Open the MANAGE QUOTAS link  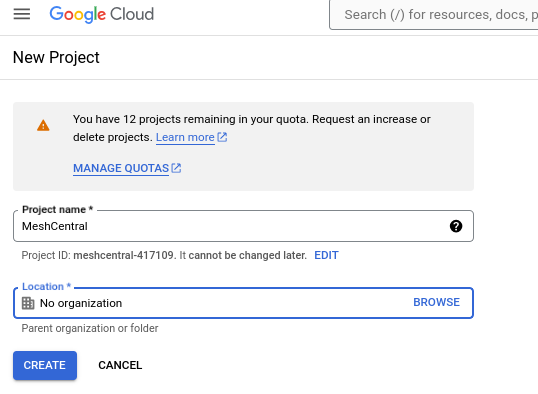tap(121, 168)
